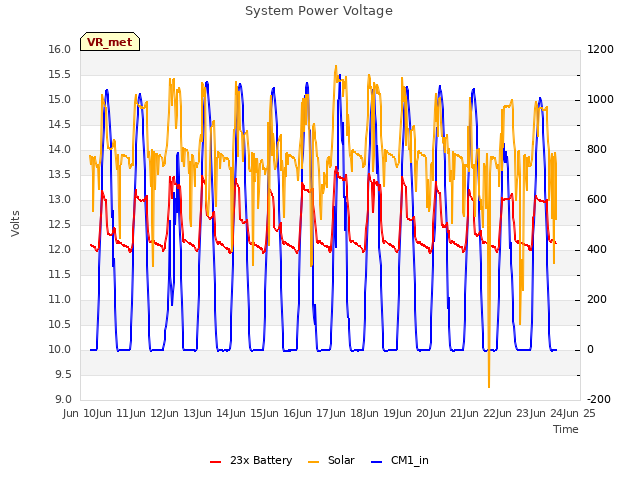Click the 200 right axis tick label
Viewport: 640px width, 480px height.
[597, 300]
